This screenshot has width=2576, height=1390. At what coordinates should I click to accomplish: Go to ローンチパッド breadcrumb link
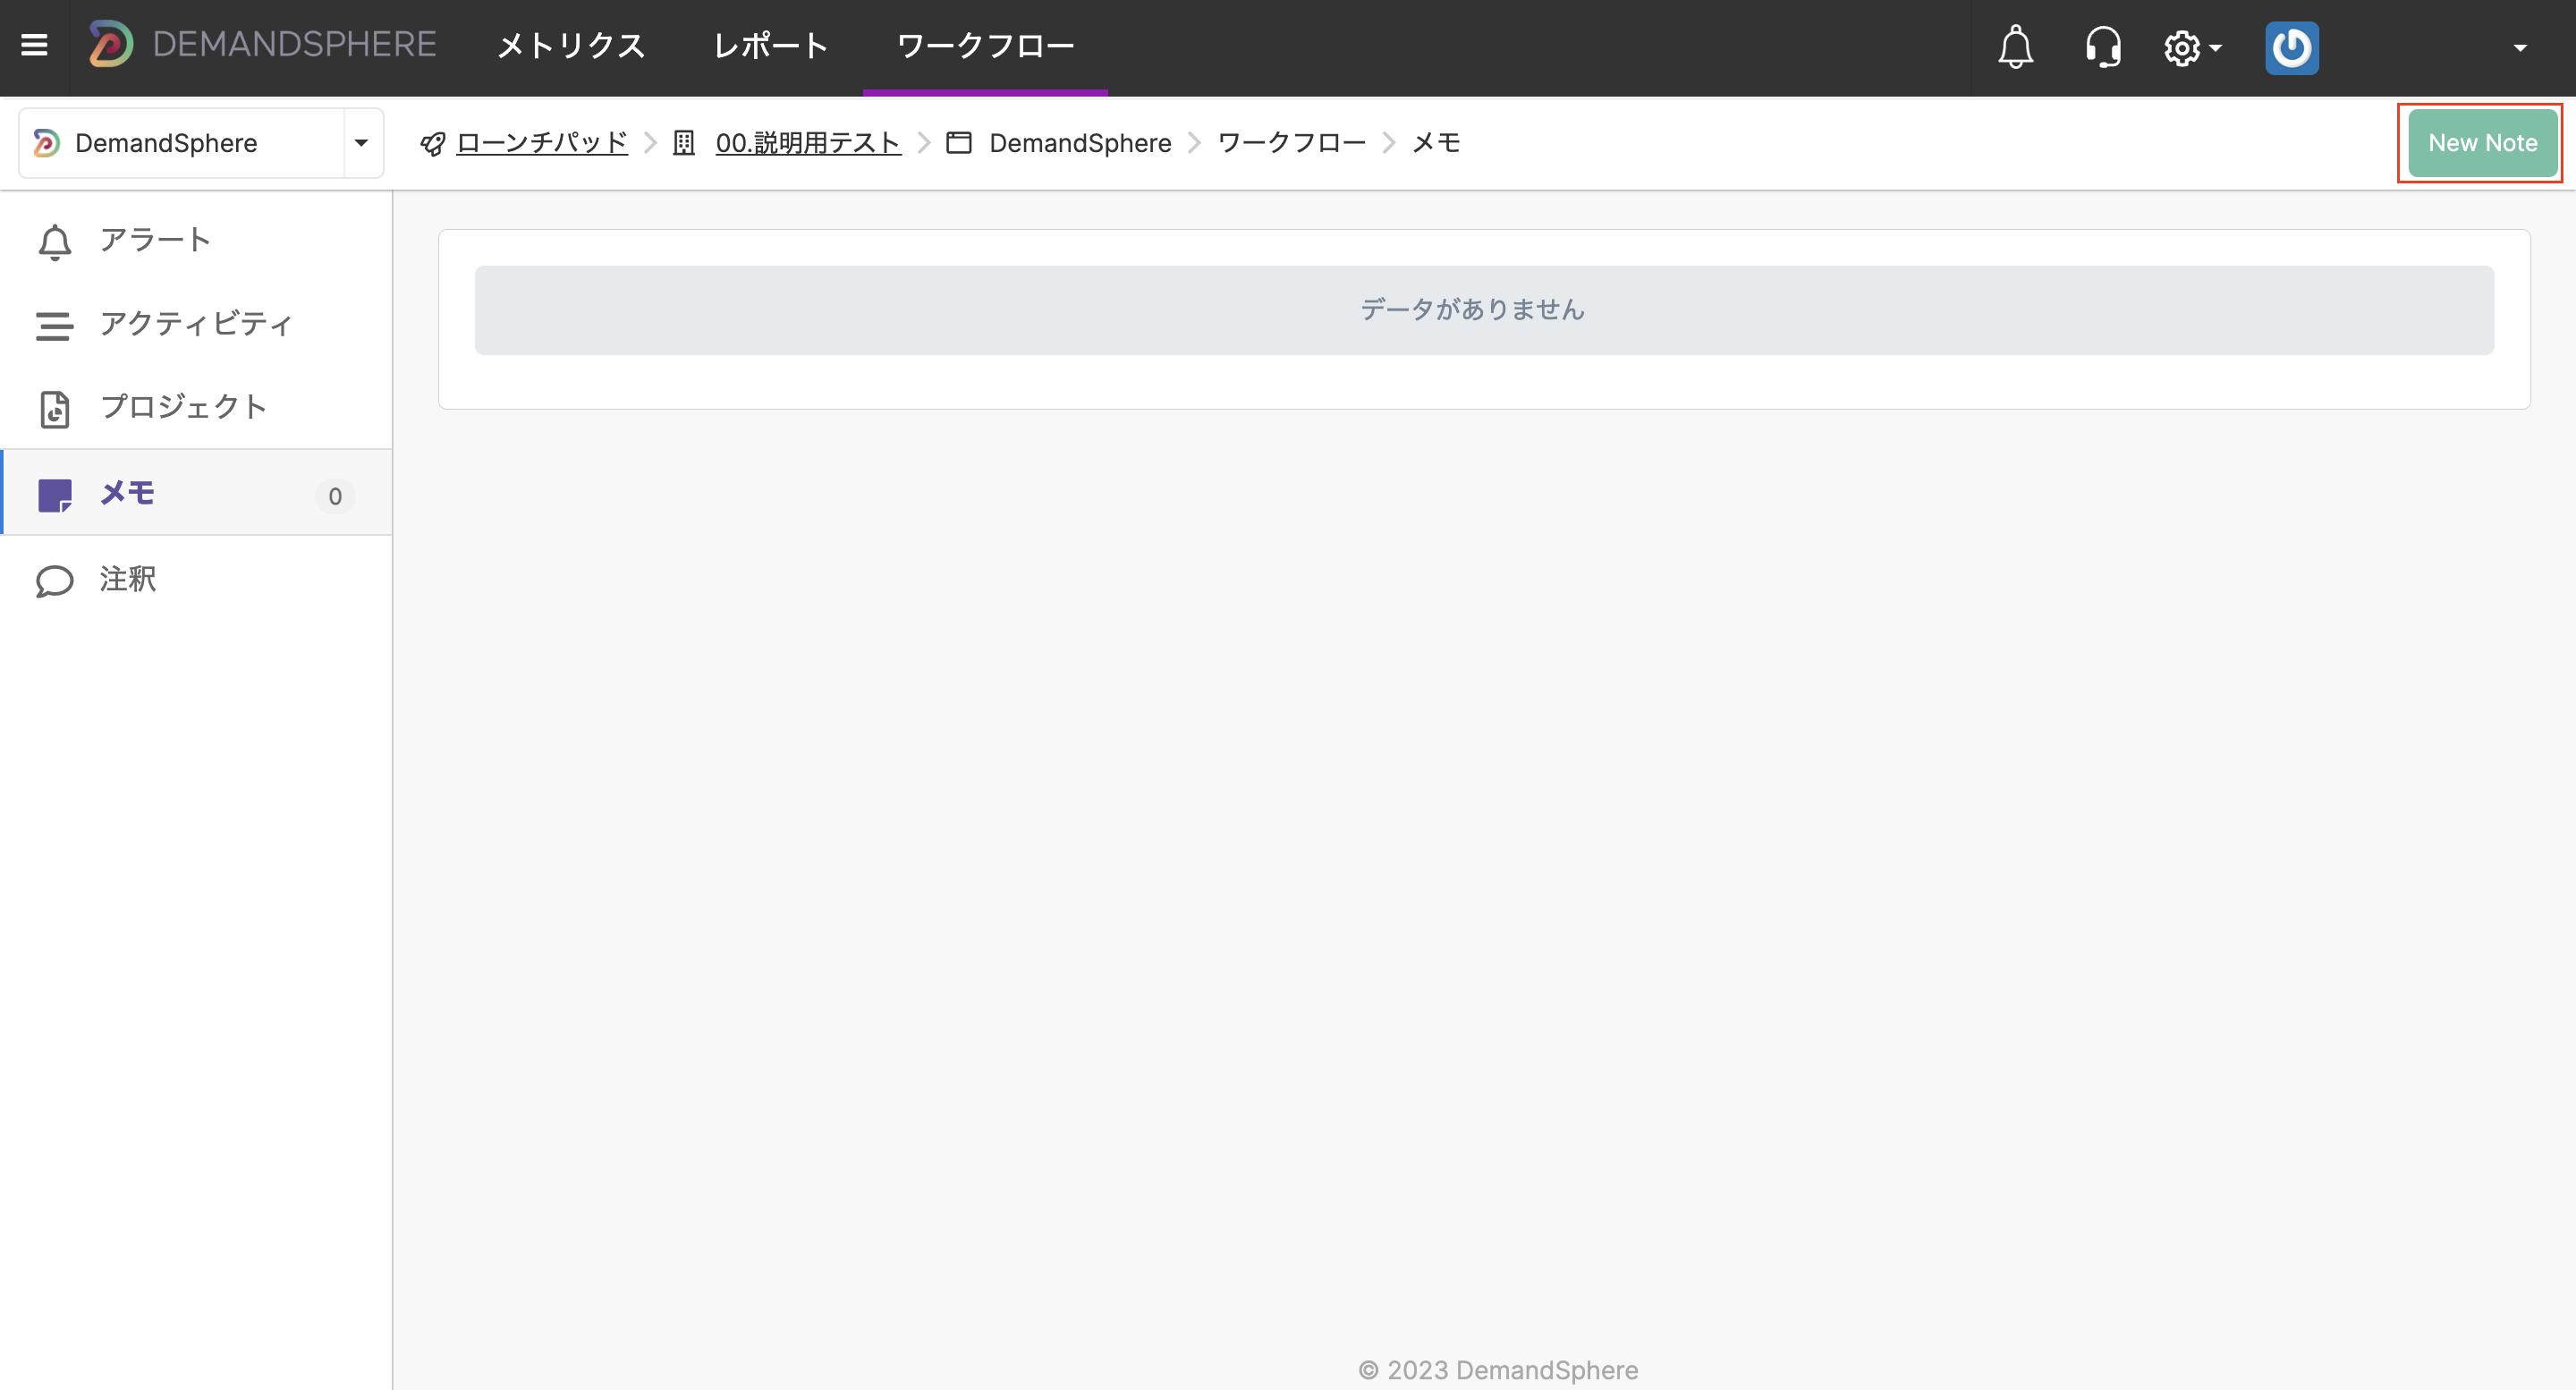pos(541,143)
